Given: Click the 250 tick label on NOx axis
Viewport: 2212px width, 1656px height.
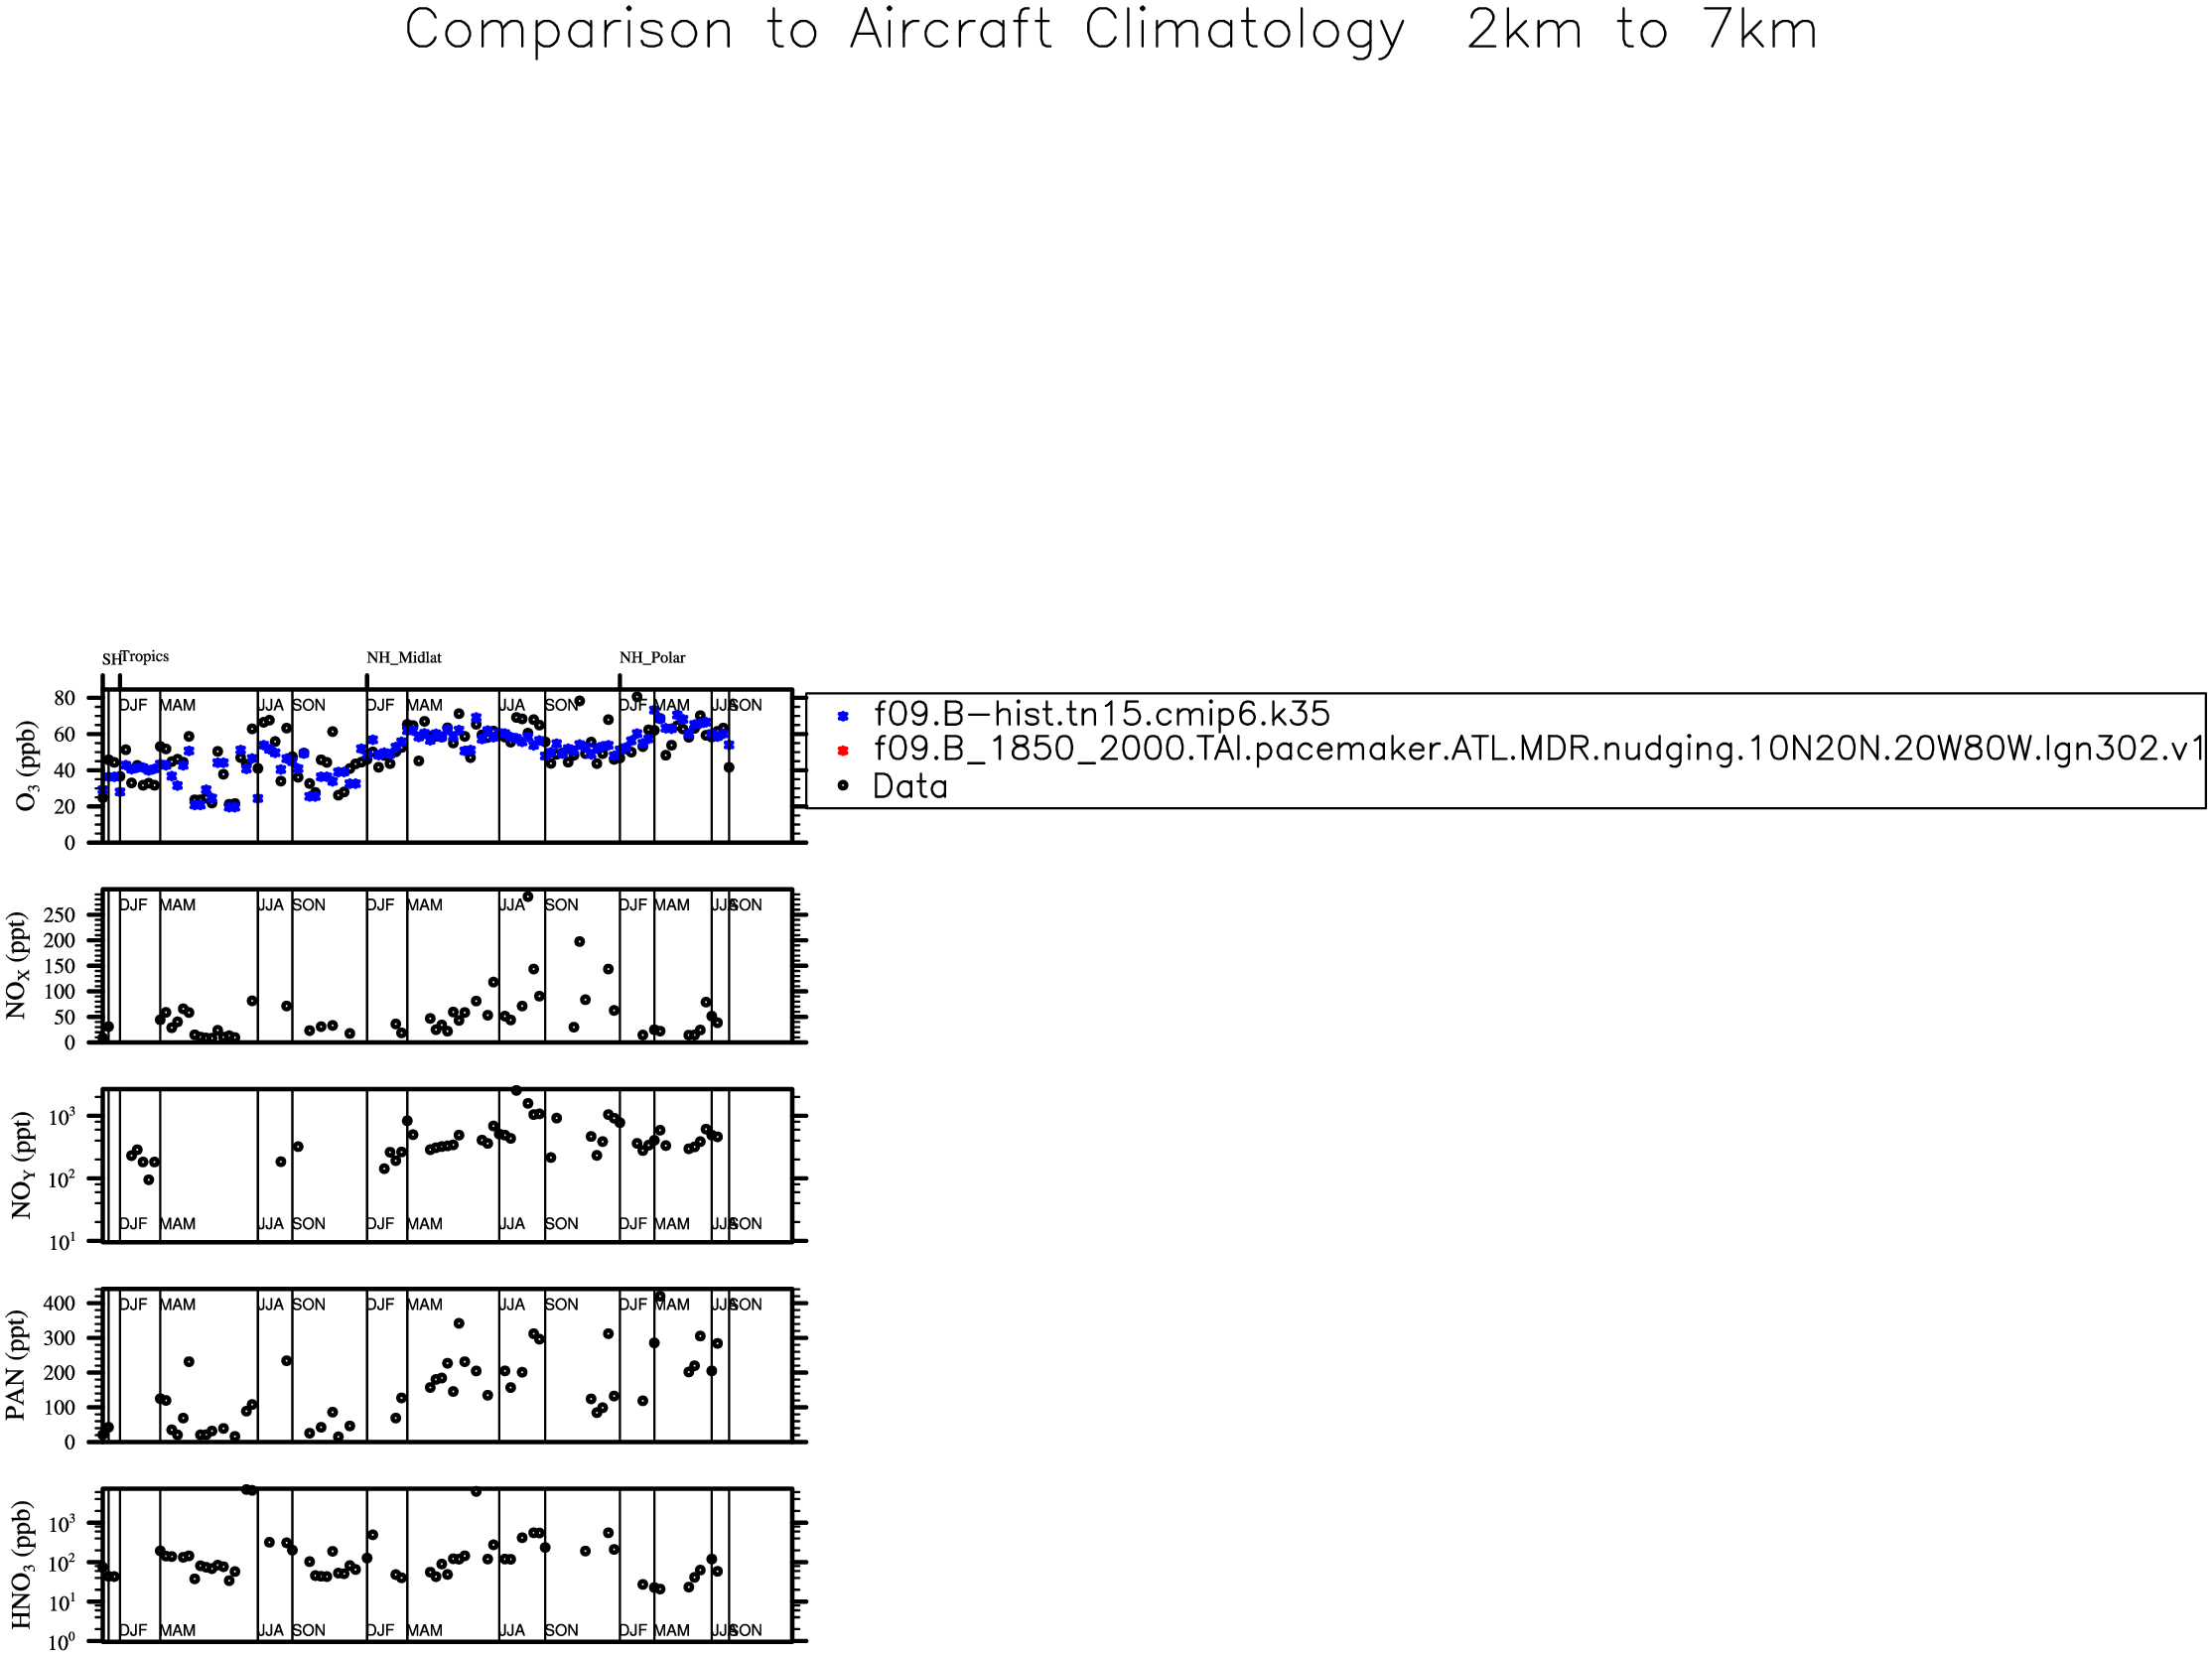Looking at the screenshot, I should click(59, 915).
